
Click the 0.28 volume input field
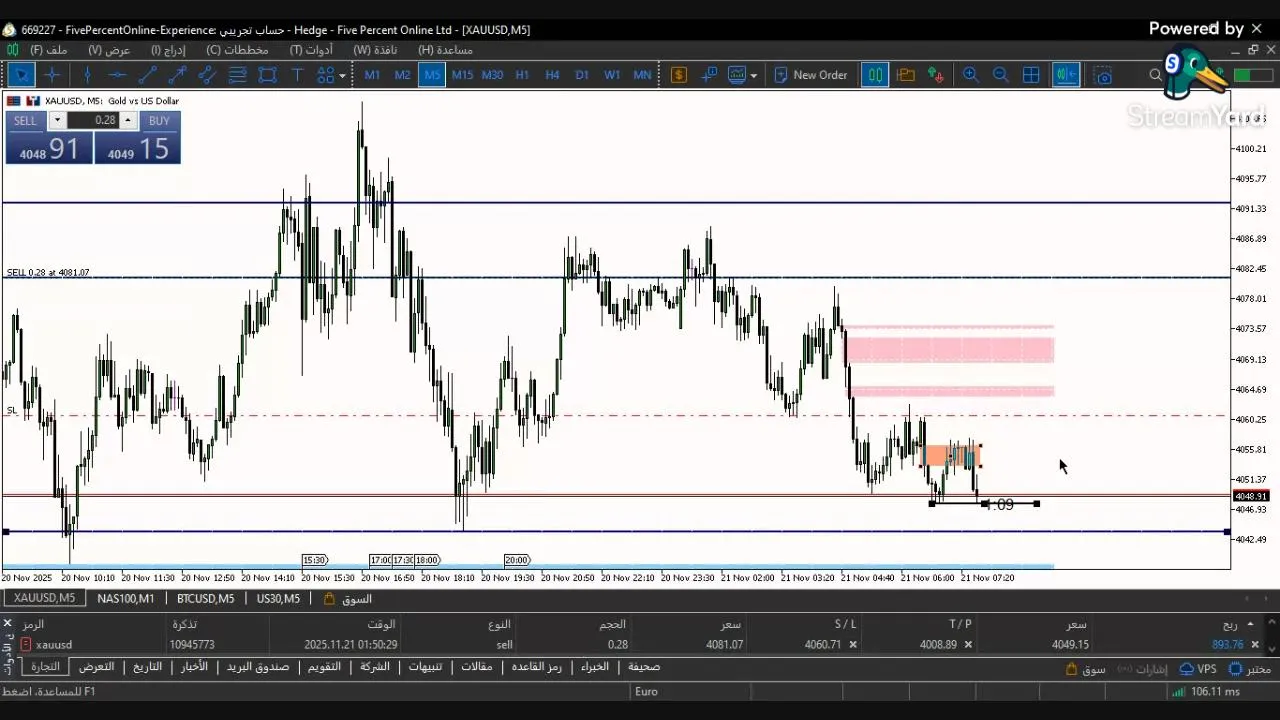[95, 121]
